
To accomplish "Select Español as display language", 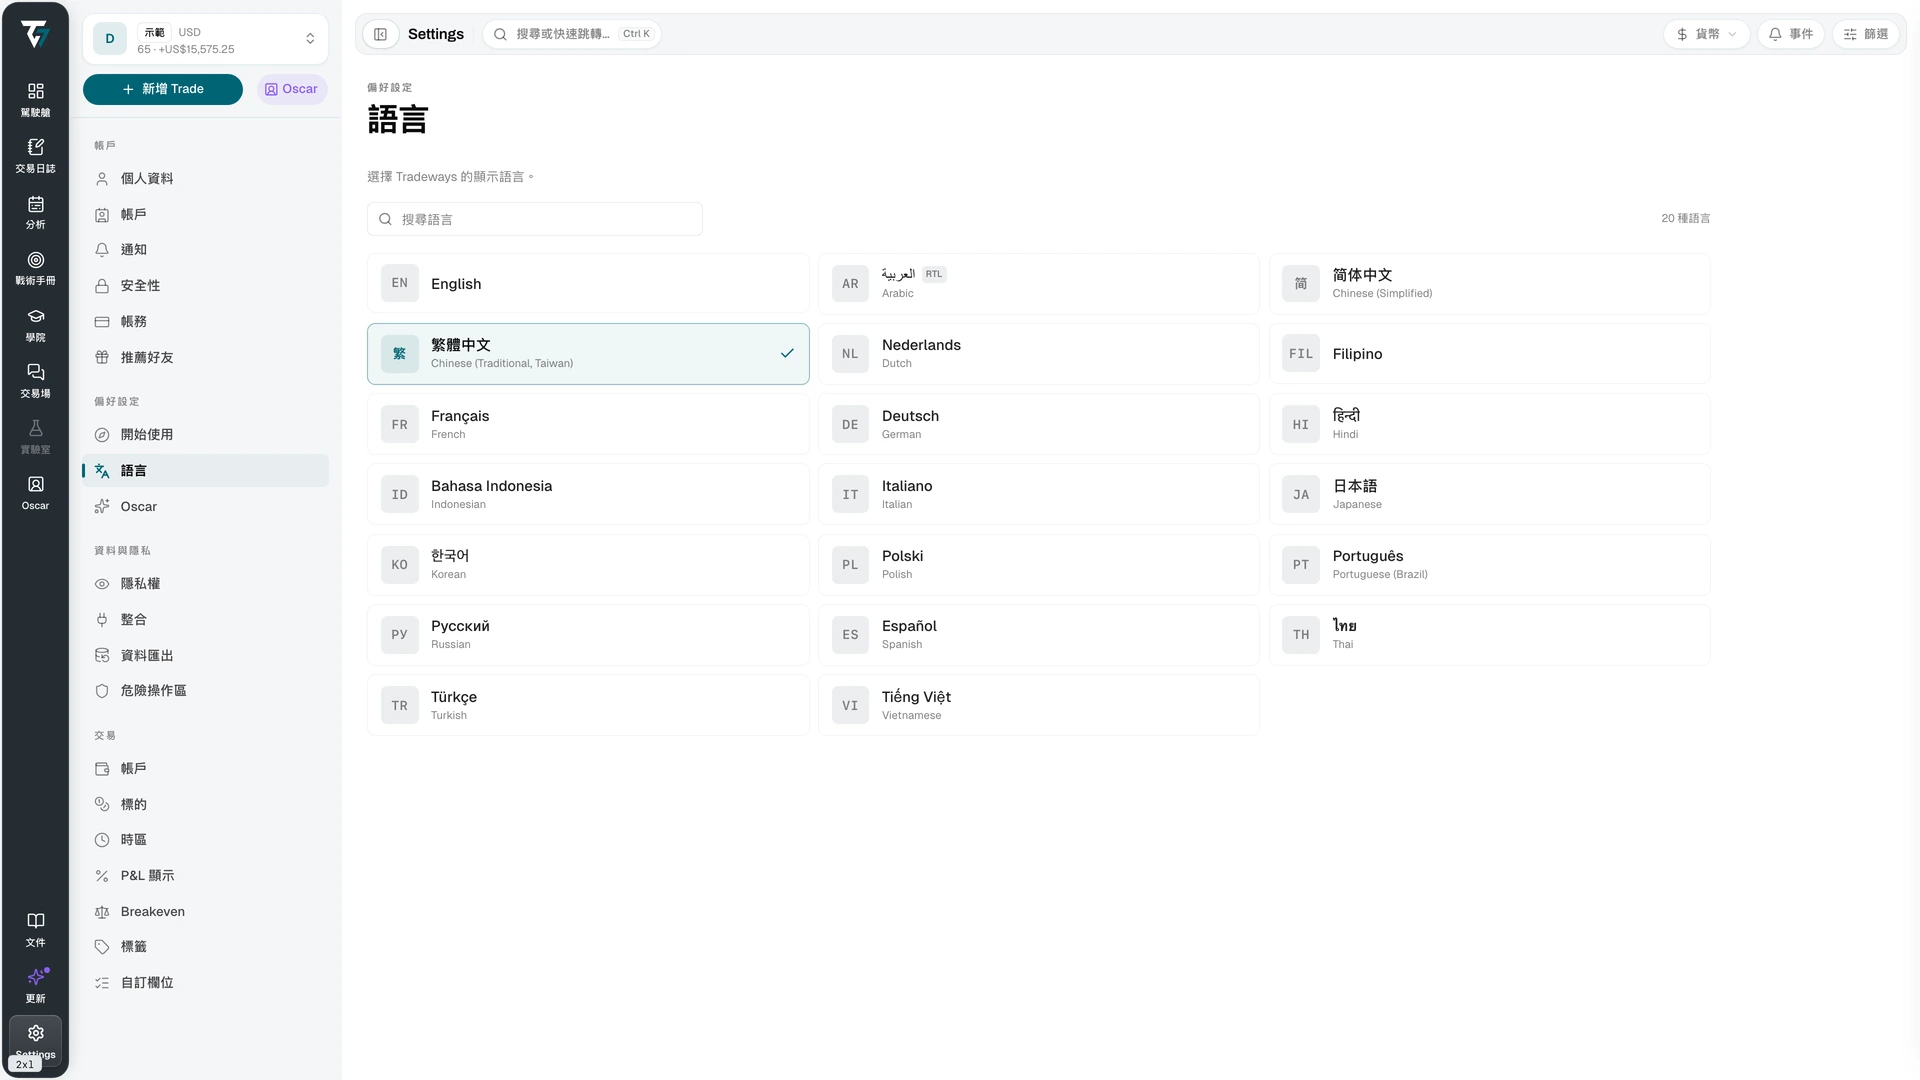I will [x=1038, y=635].
